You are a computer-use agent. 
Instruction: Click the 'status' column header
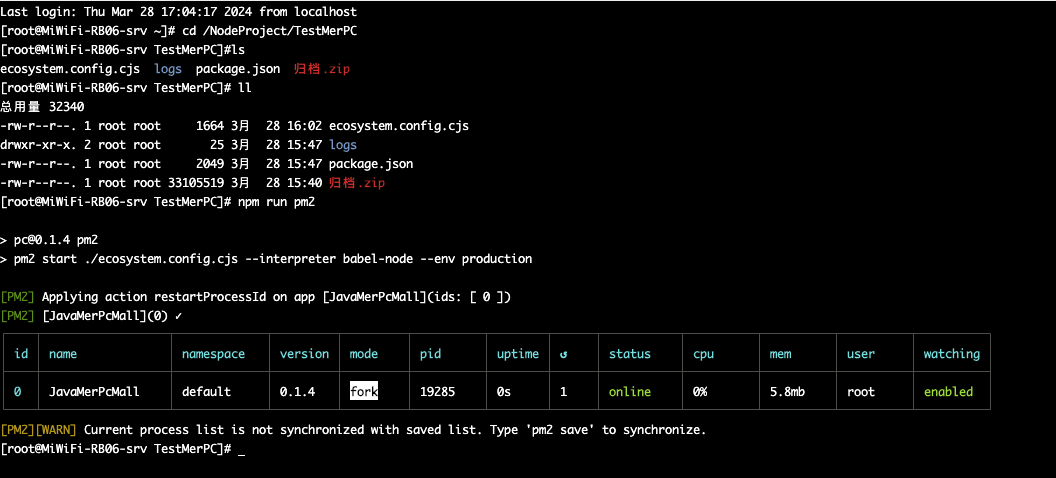click(x=630, y=353)
